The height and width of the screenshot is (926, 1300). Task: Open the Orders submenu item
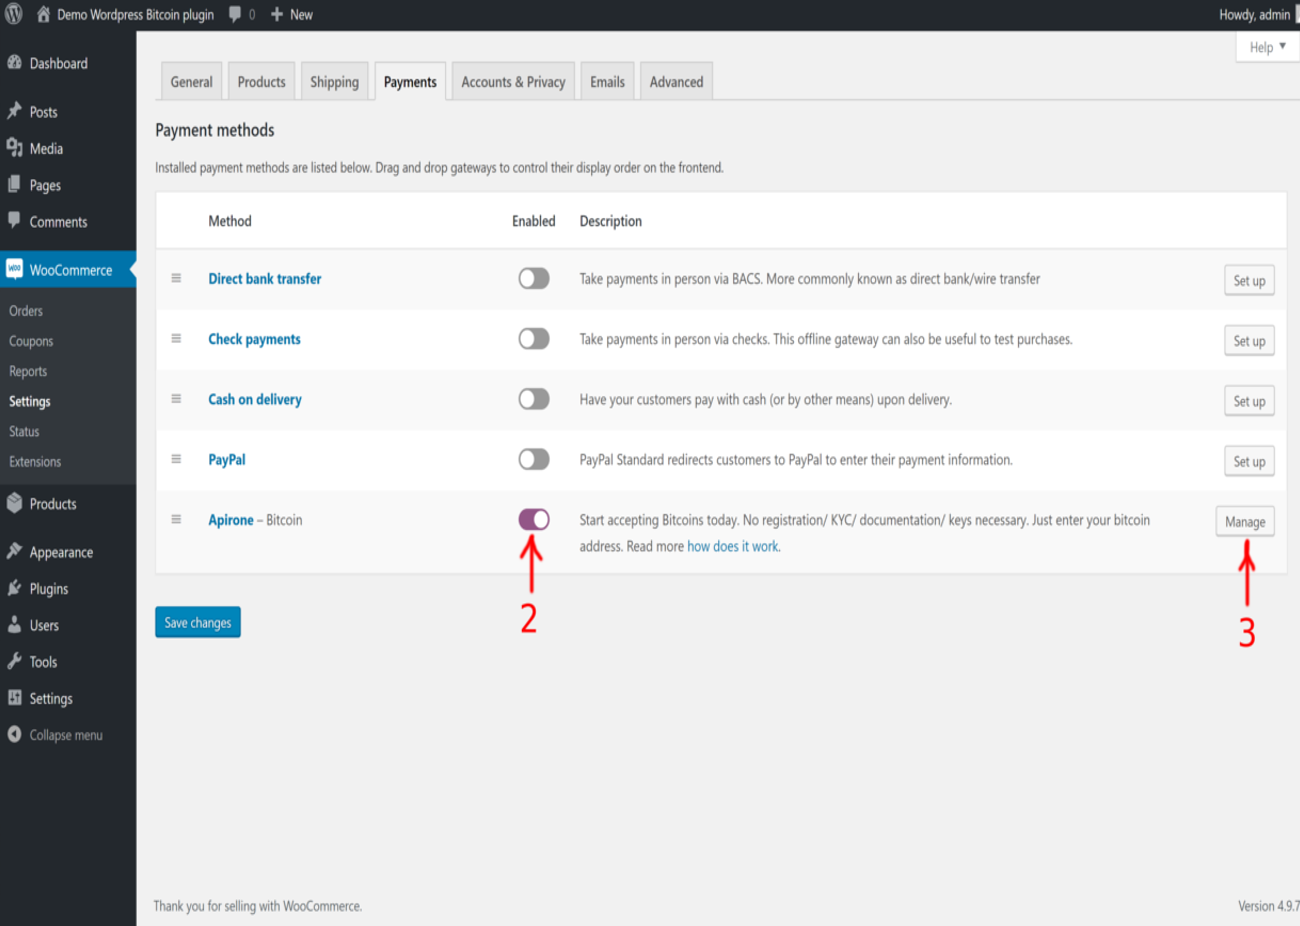26,311
